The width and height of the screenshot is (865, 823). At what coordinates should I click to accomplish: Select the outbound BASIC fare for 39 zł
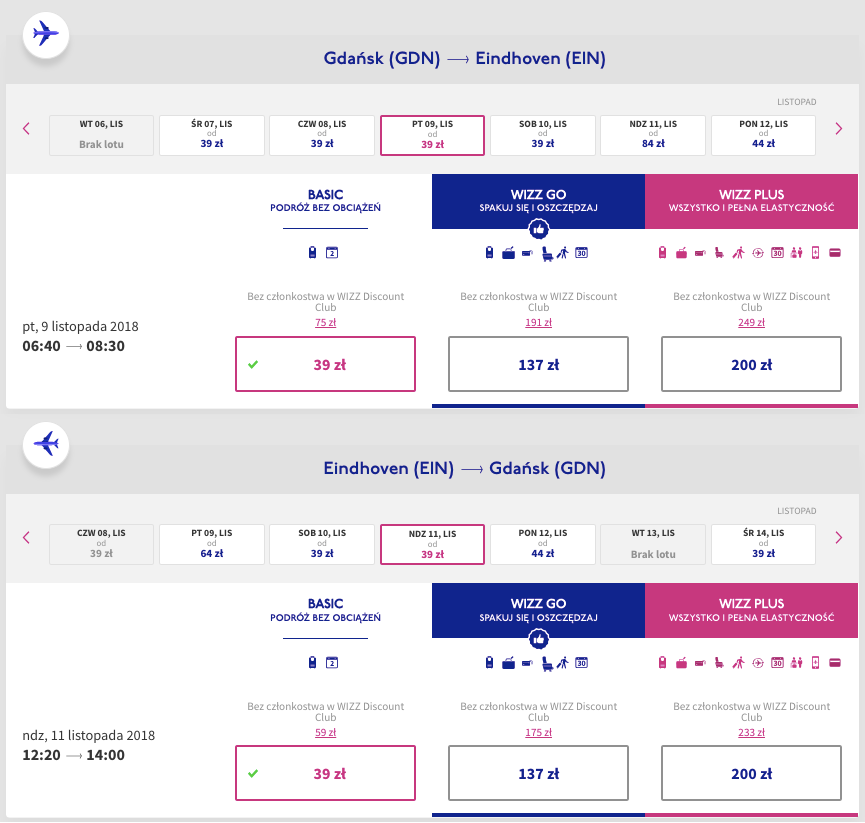[325, 364]
